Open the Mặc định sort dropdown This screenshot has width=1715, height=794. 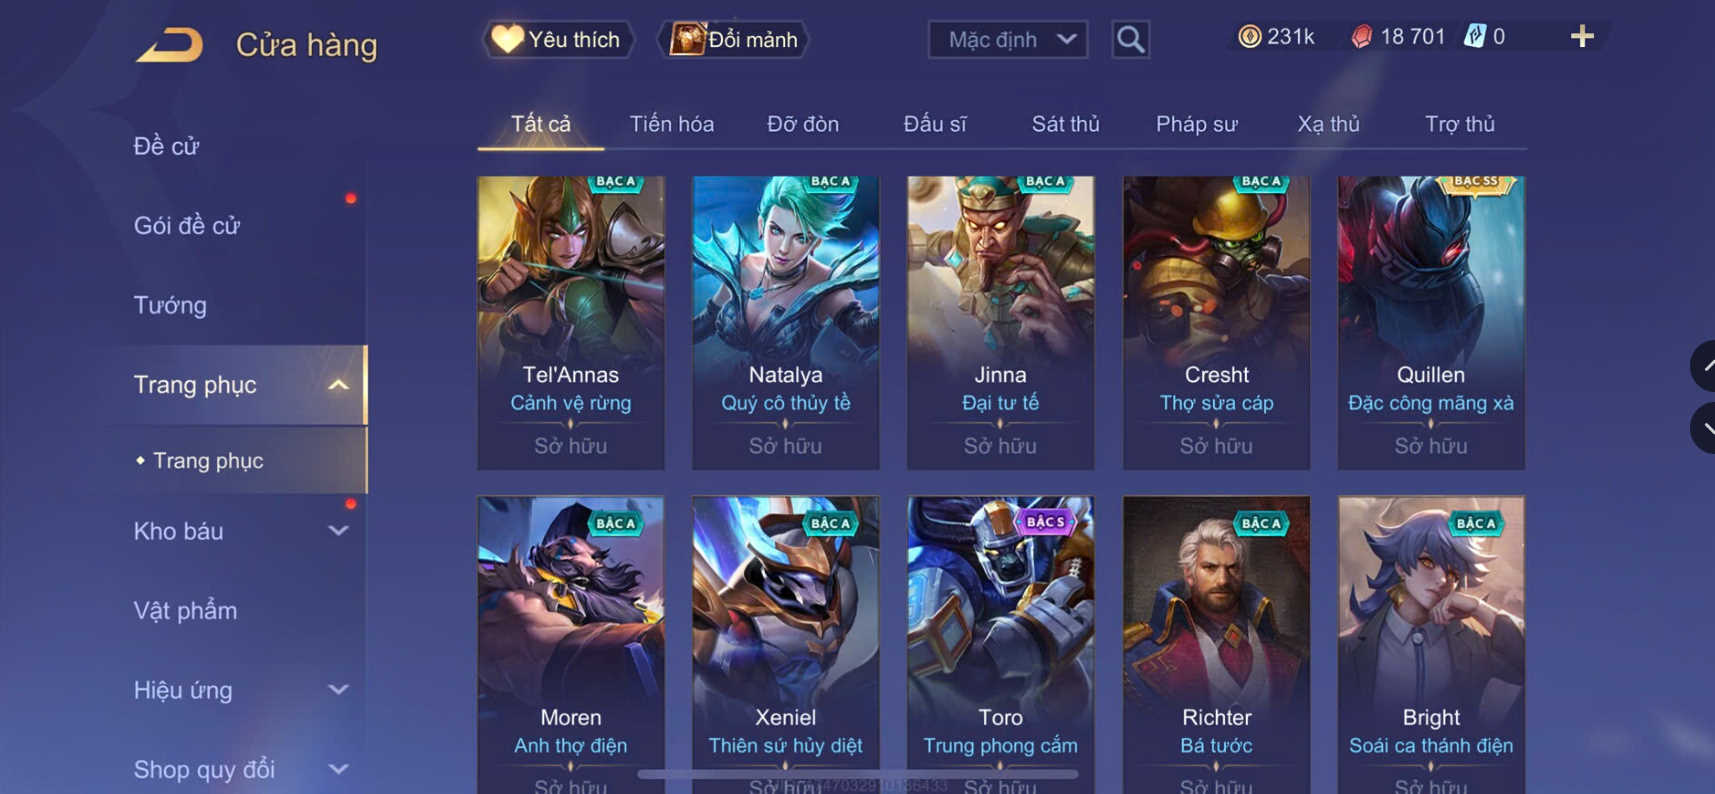point(1008,40)
